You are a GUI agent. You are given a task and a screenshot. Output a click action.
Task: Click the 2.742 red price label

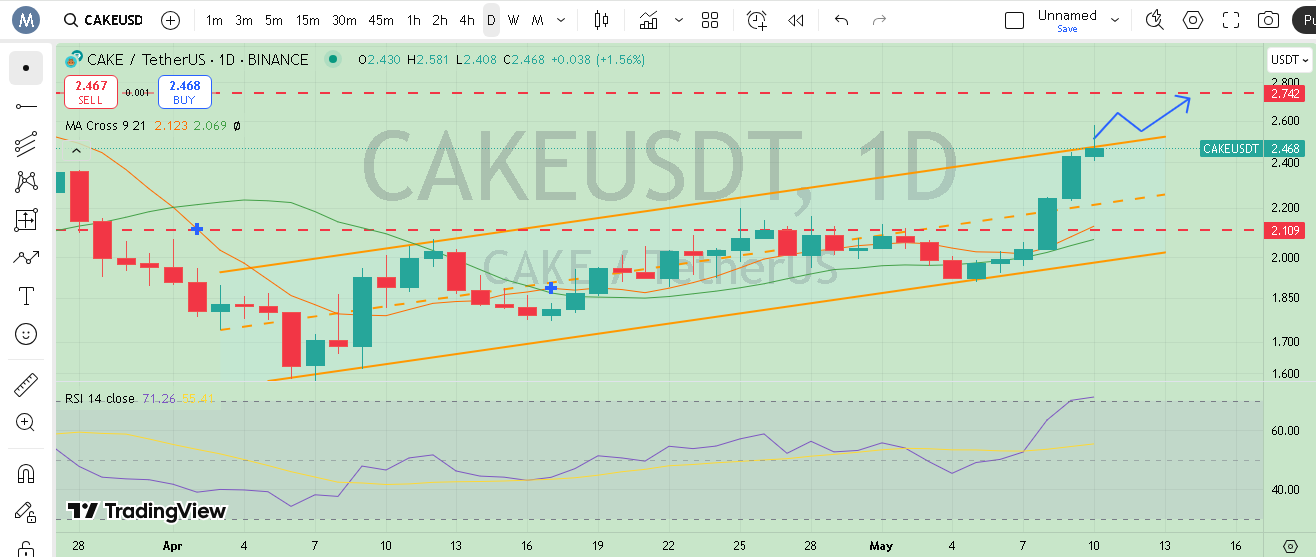click(1284, 93)
